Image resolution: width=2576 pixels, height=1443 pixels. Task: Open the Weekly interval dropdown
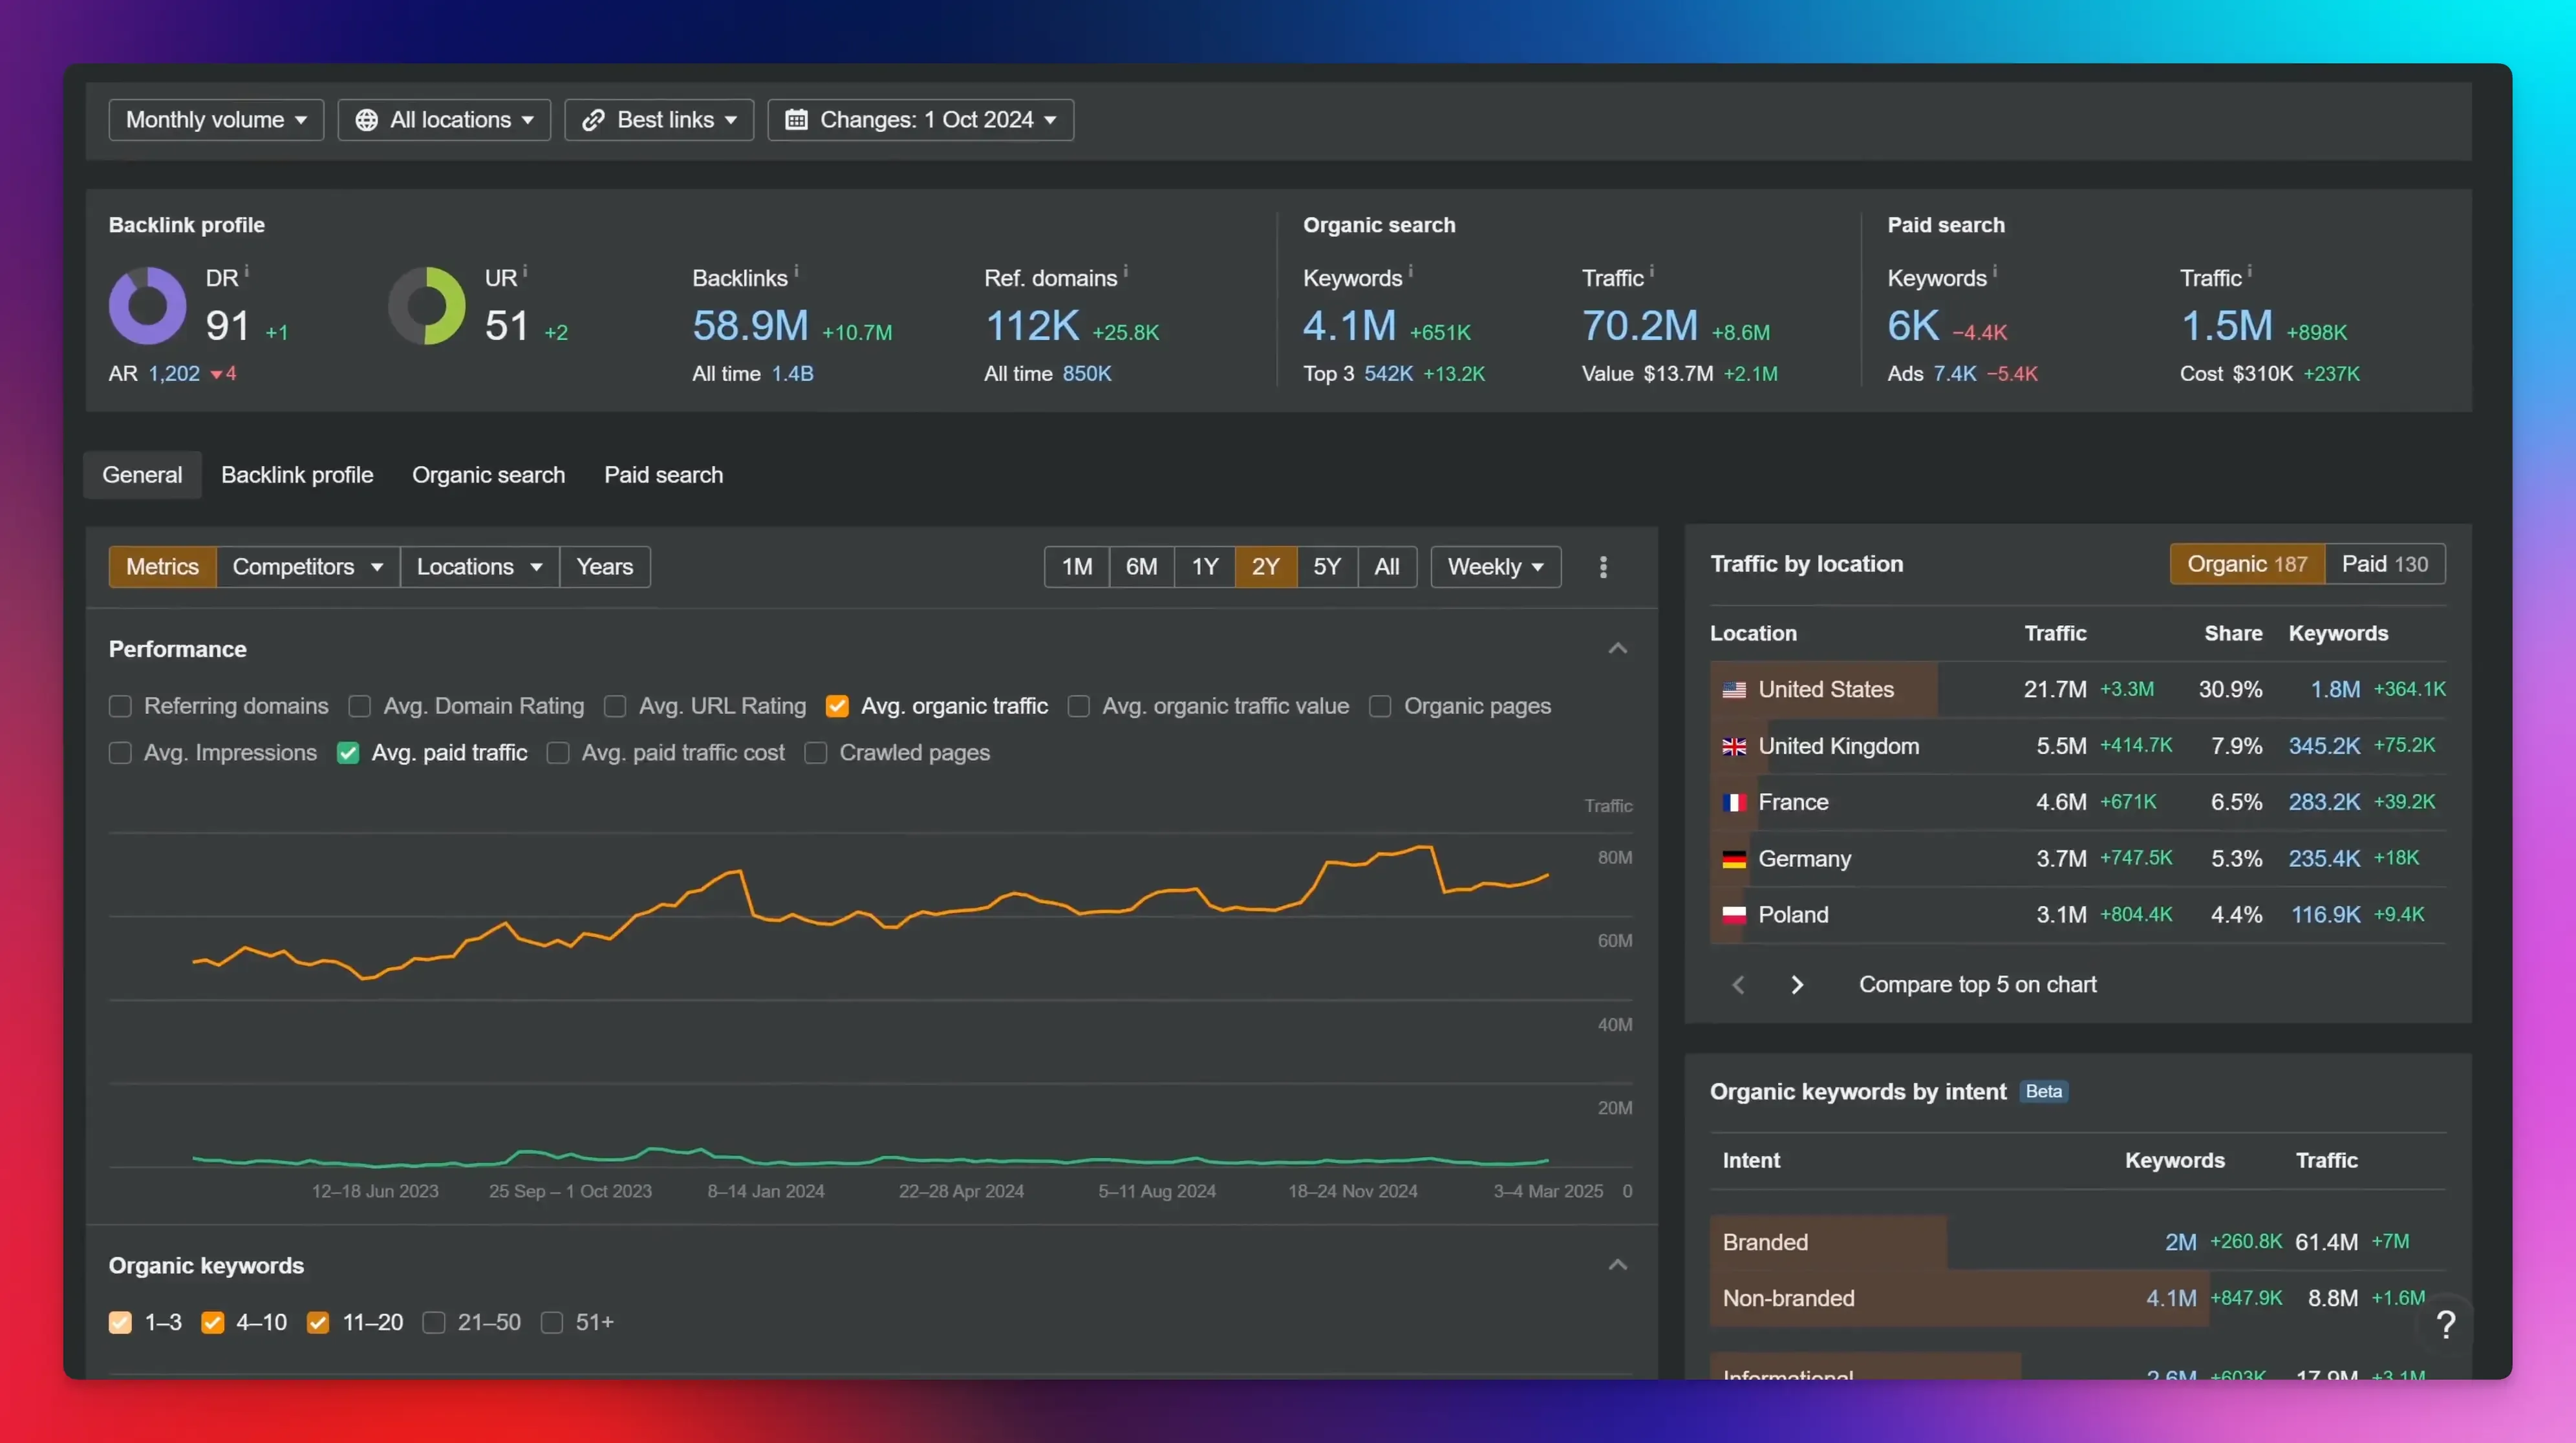coord(1495,567)
